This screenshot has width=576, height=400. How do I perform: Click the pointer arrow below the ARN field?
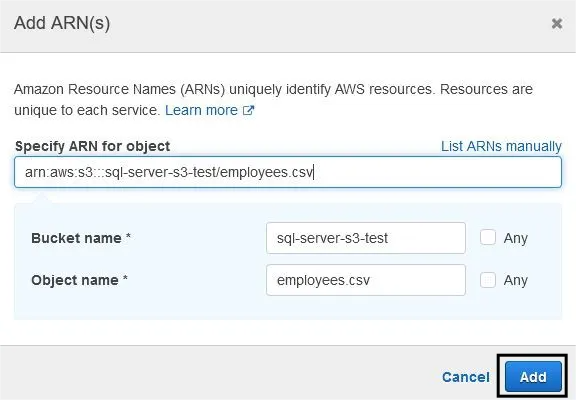[42, 197]
